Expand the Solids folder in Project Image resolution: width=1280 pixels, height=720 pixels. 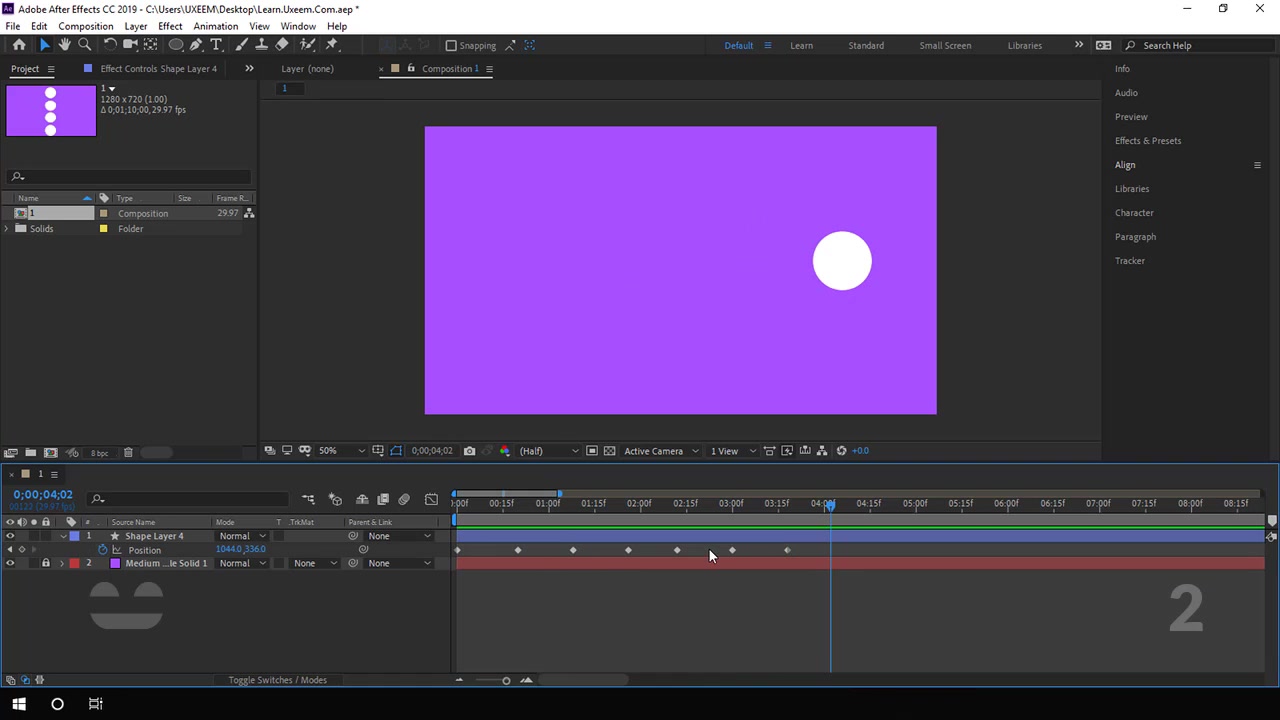point(7,229)
